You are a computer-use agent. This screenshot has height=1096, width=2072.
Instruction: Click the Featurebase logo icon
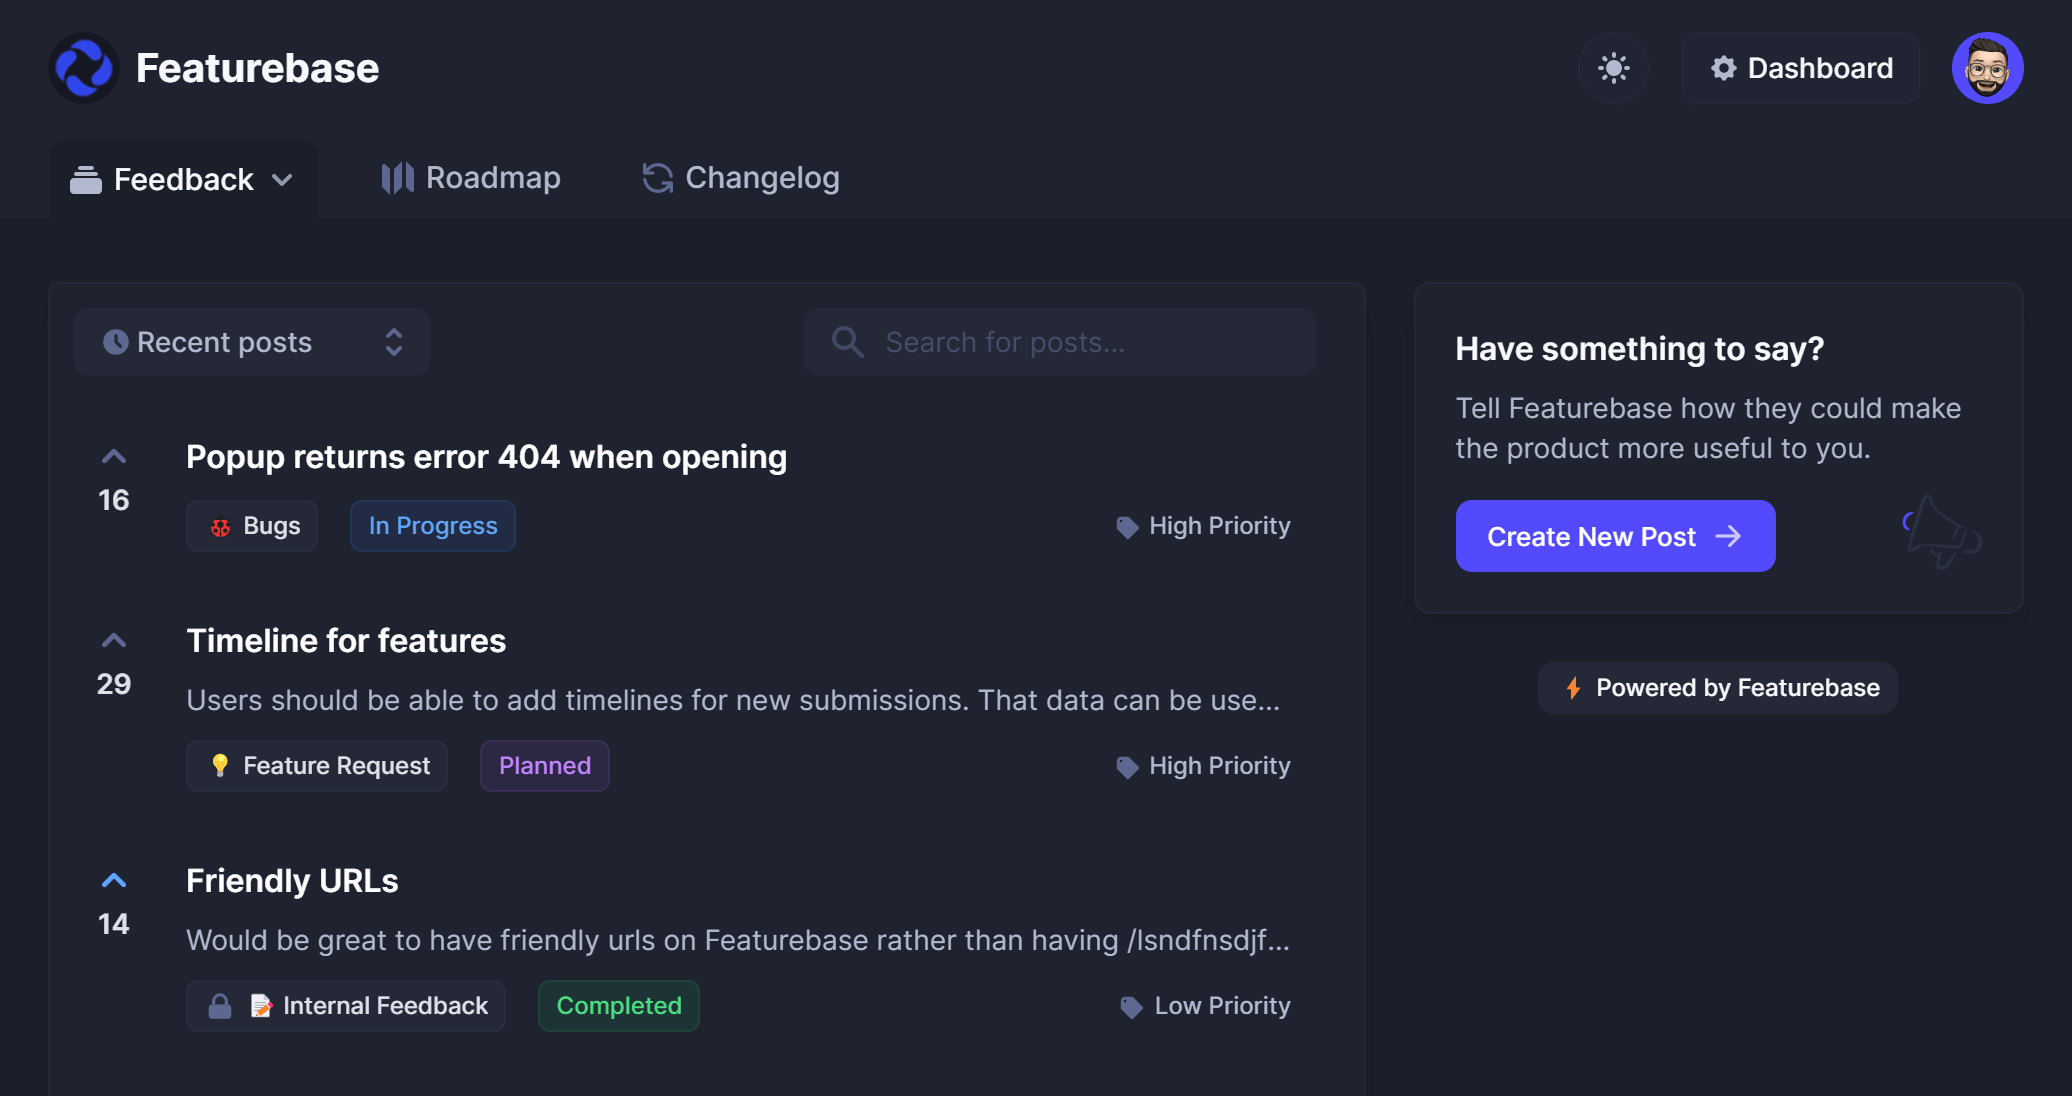tap(84, 68)
